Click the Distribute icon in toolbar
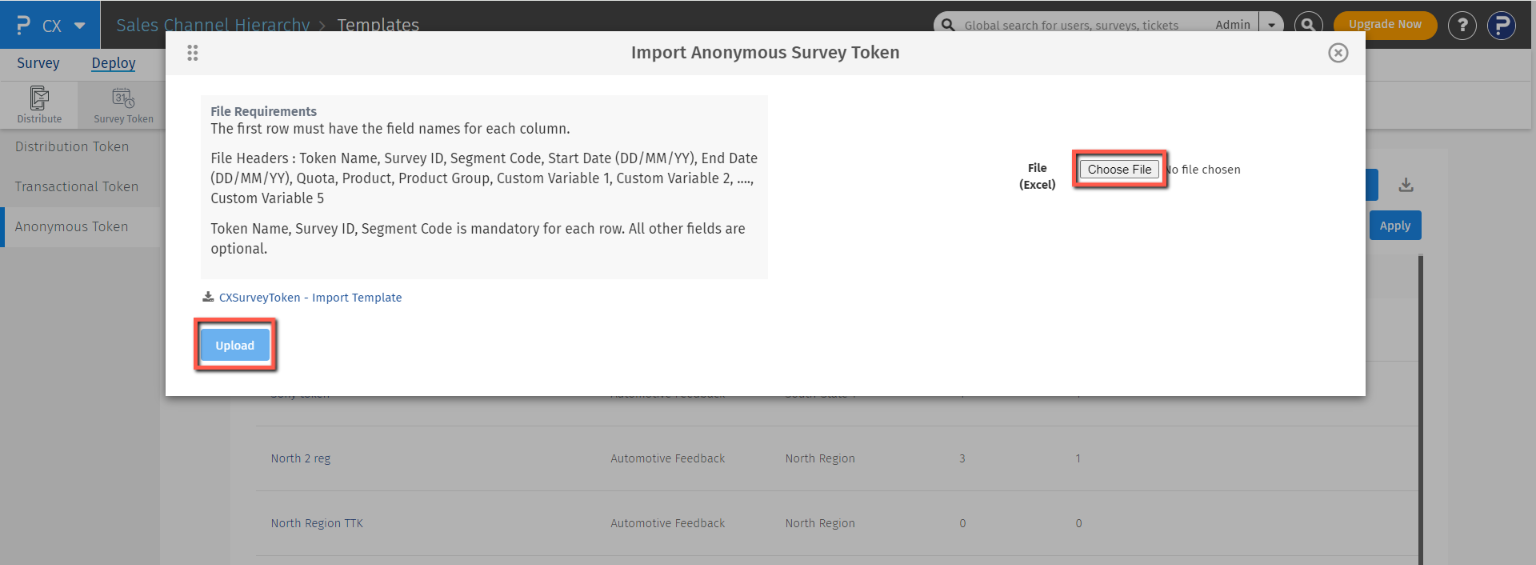 pos(39,105)
